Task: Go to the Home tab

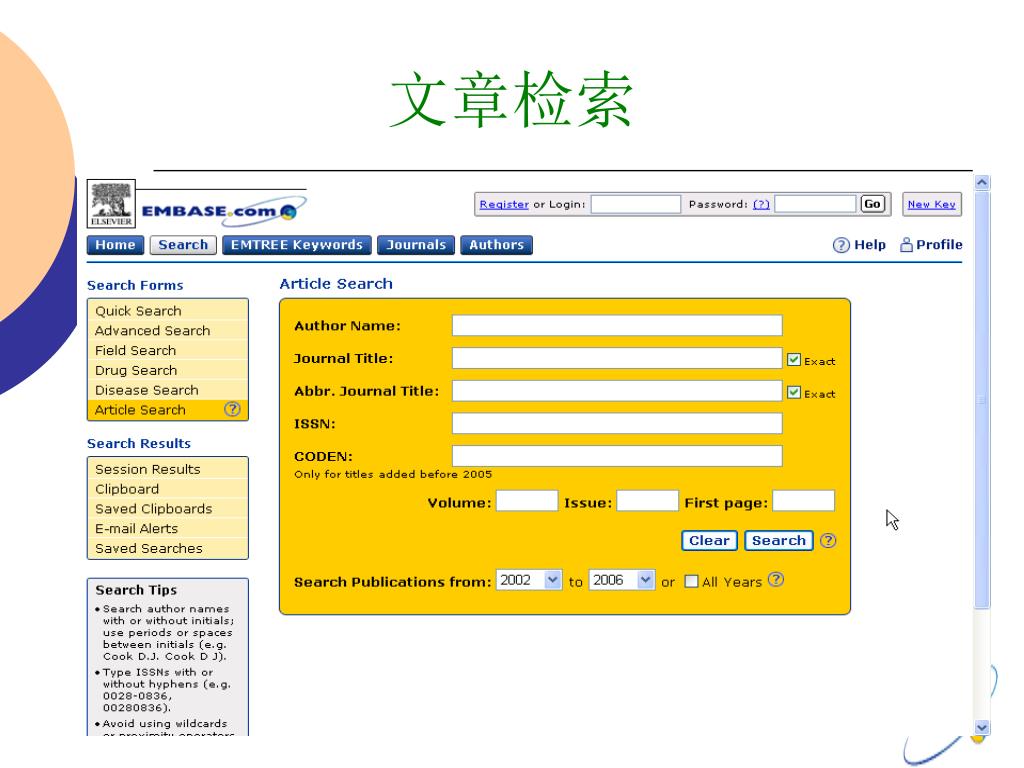Action: click(115, 245)
